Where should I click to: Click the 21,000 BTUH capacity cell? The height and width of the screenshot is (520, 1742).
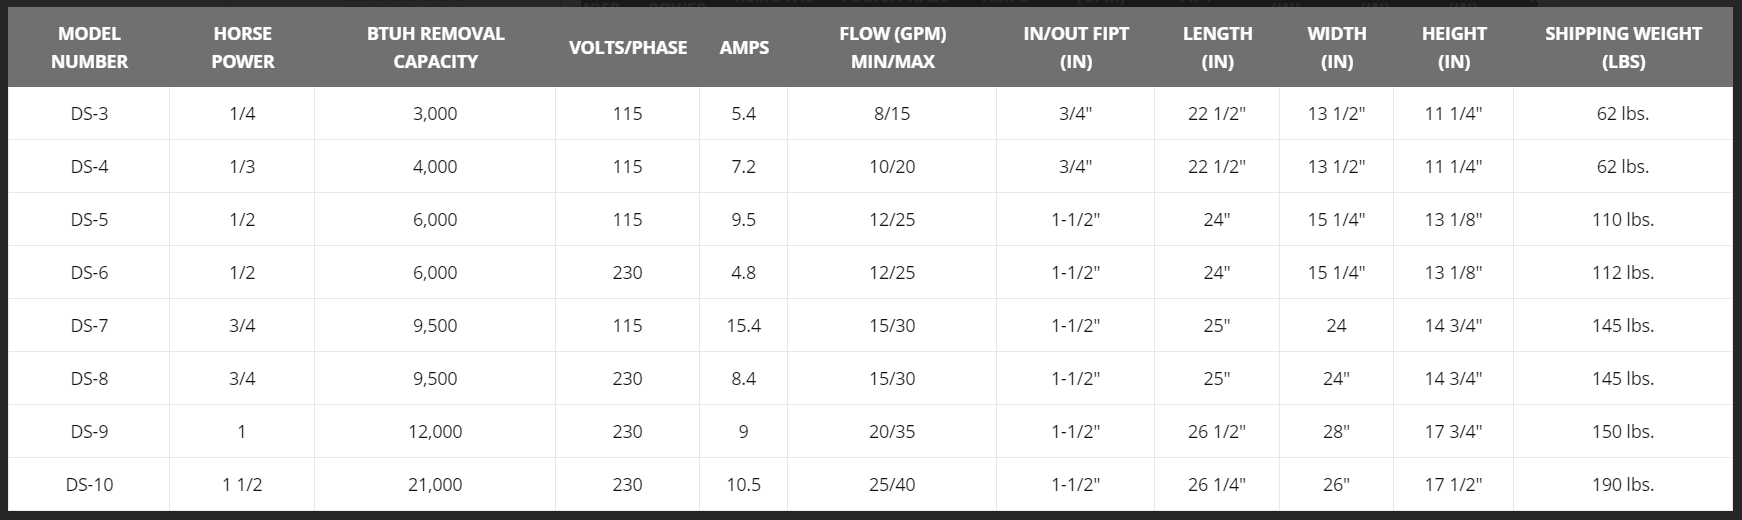[435, 485]
